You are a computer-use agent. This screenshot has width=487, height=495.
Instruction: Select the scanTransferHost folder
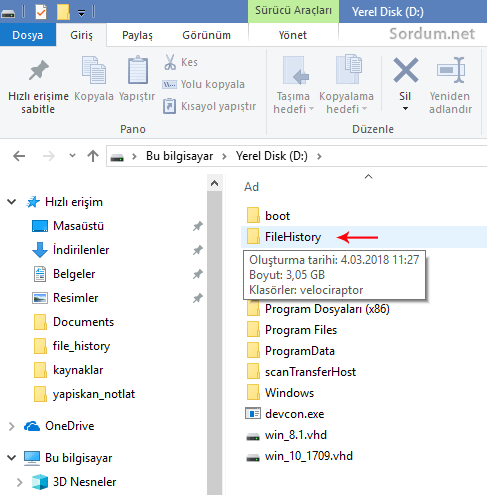(310, 372)
